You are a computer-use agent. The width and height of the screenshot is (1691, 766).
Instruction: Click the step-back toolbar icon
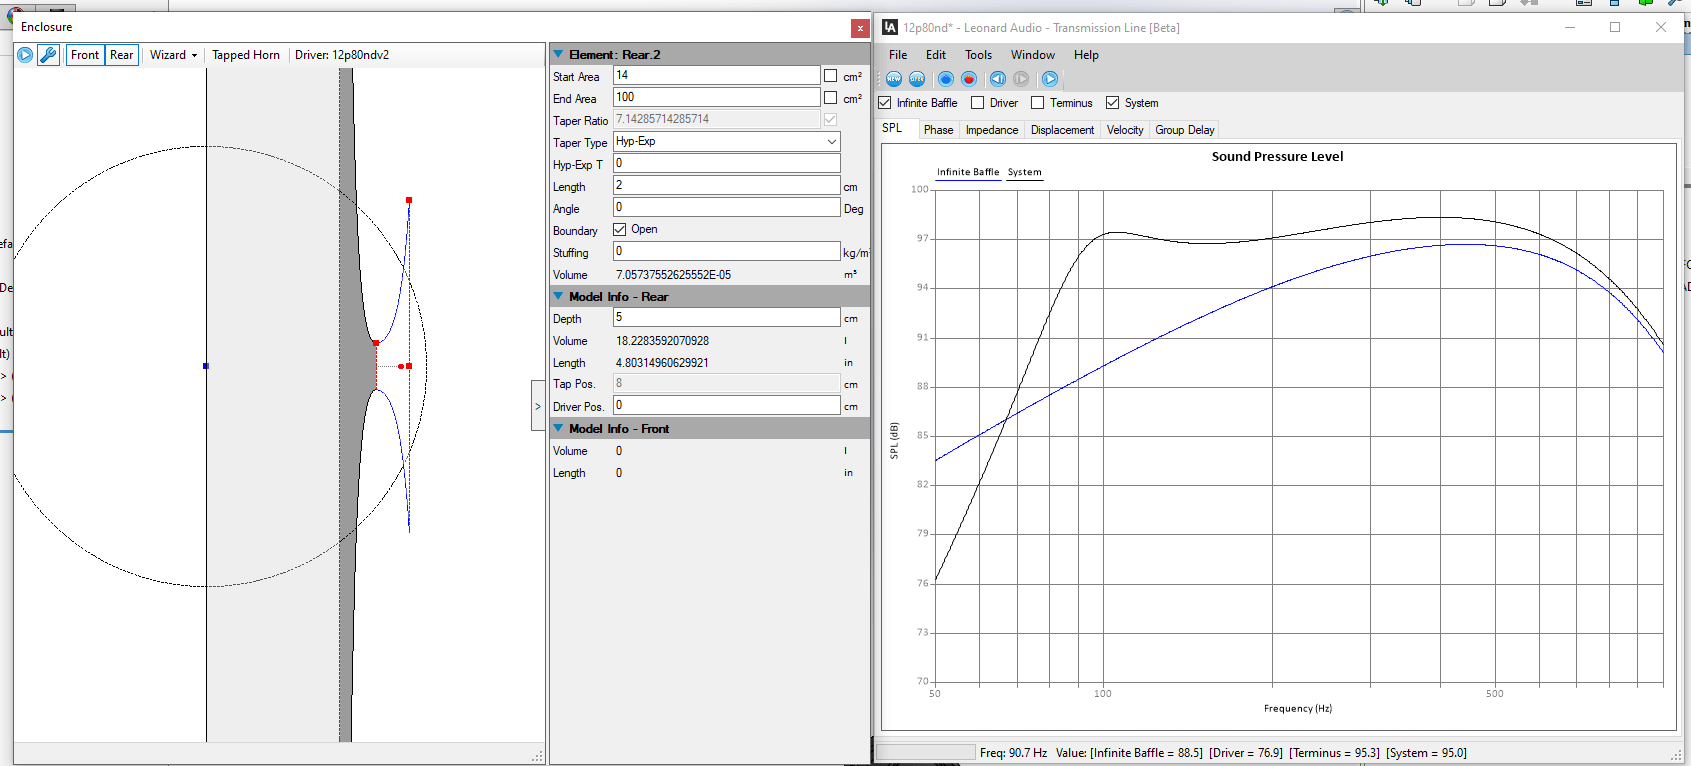click(x=998, y=79)
